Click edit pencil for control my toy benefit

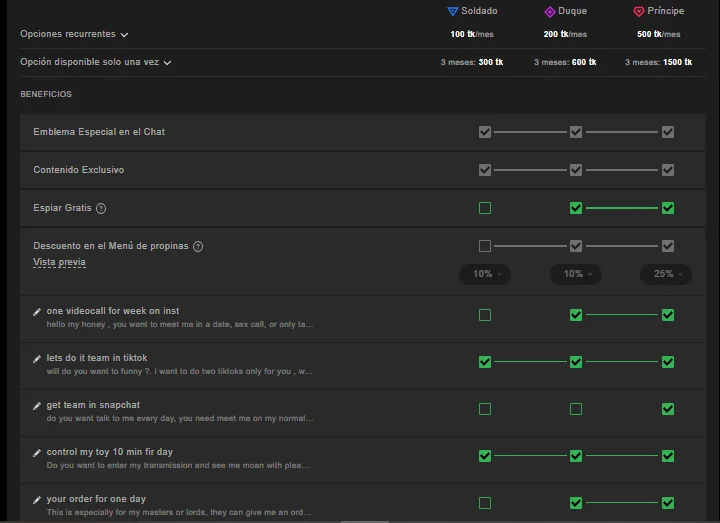pos(37,453)
